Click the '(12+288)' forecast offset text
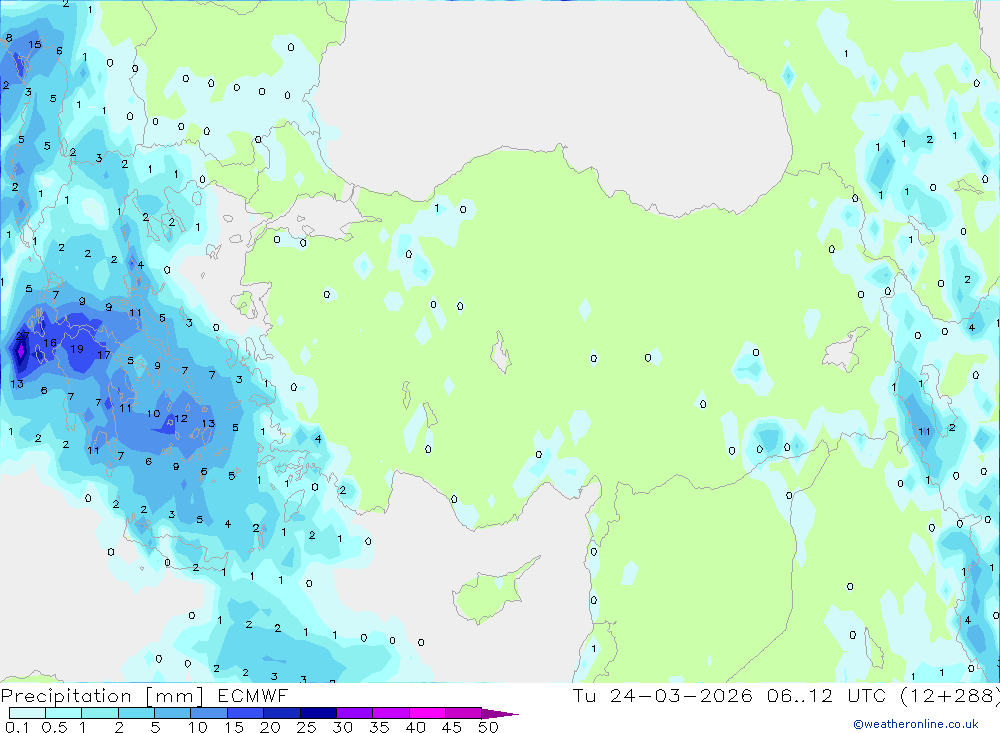The height and width of the screenshot is (733, 1000). click(x=950, y=695)
